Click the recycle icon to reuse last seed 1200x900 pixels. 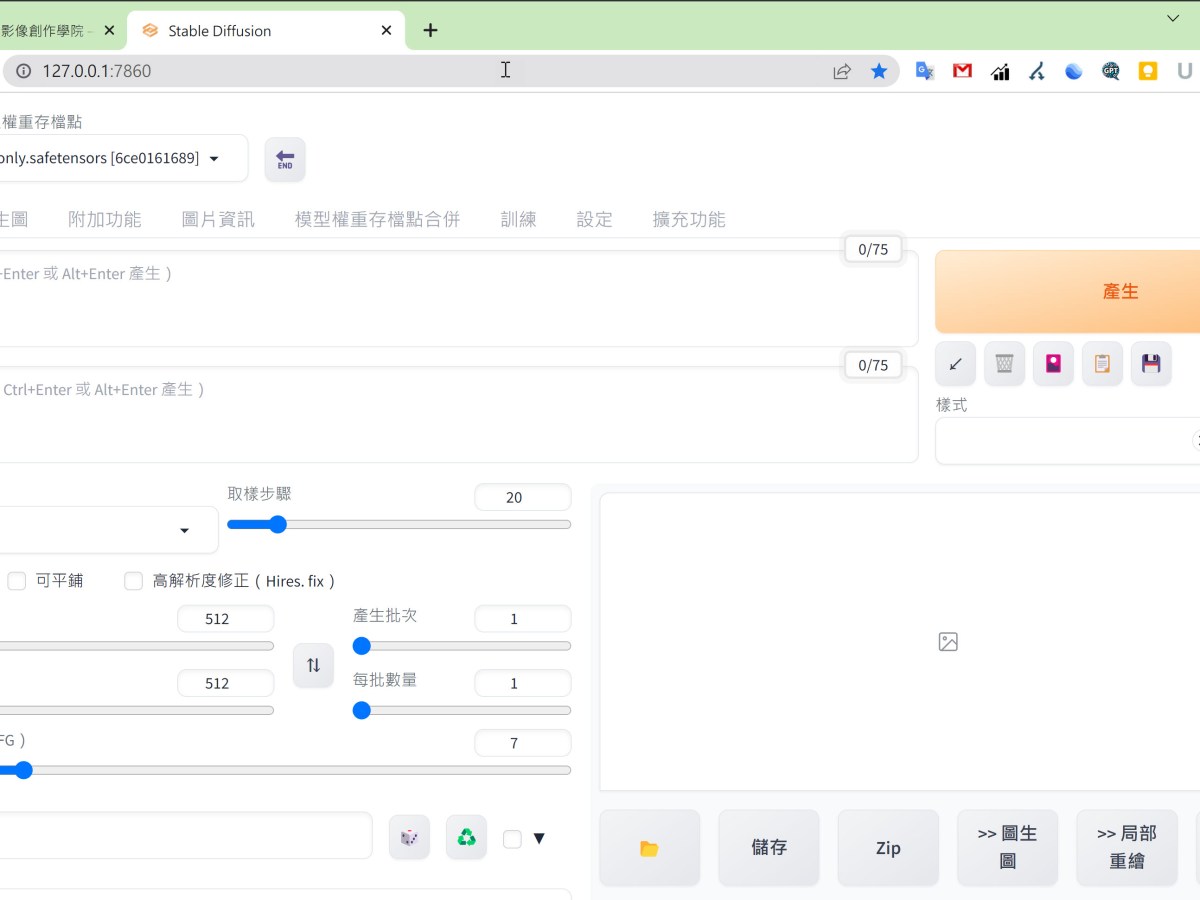tap(466, 837)
